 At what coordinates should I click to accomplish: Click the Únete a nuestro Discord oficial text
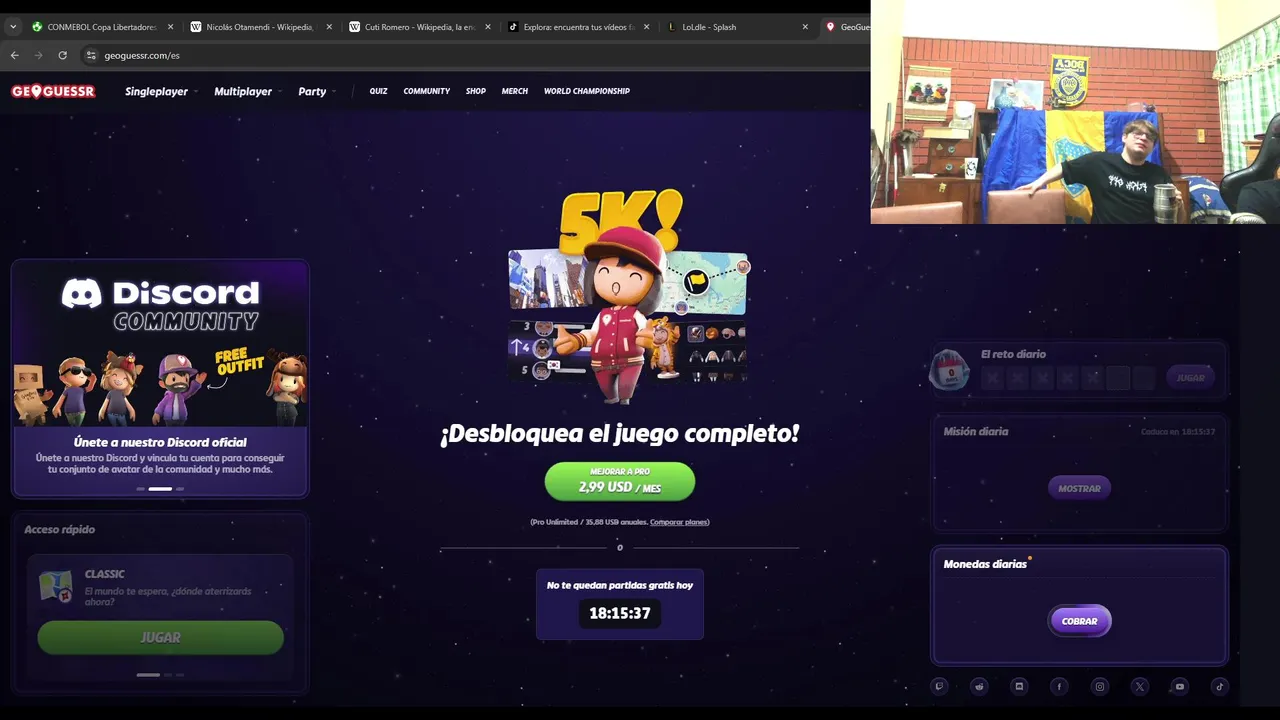tap(160, 442)
